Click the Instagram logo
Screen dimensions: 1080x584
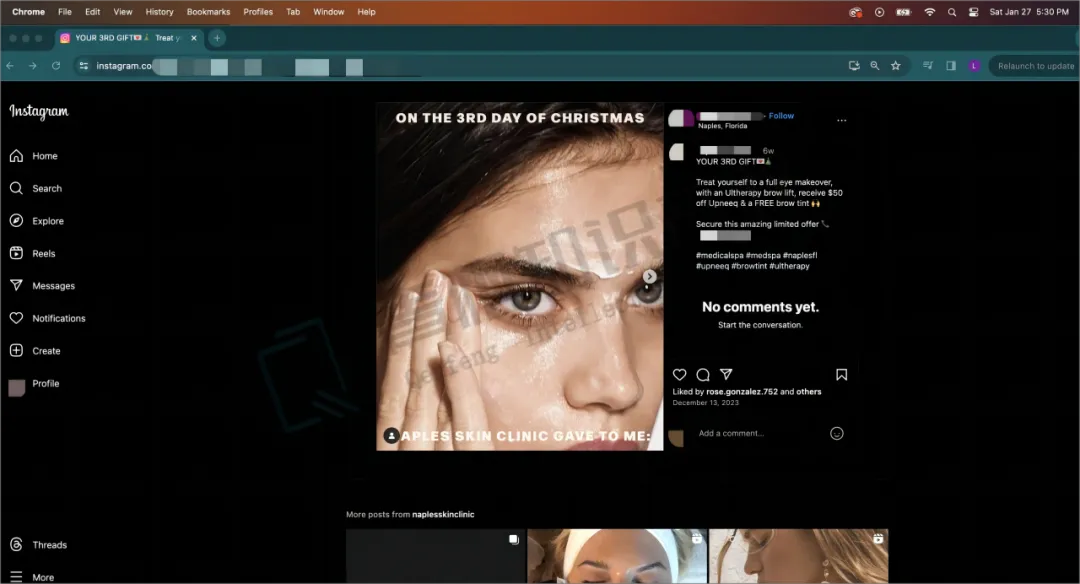(39, 112)
